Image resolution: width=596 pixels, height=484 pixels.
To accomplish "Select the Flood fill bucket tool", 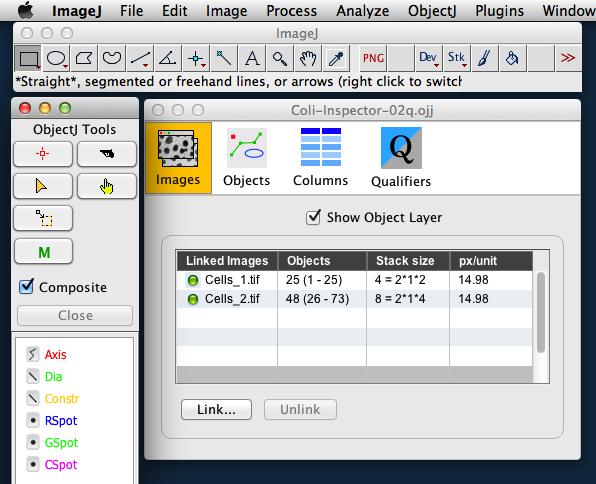I will point(513,58).
